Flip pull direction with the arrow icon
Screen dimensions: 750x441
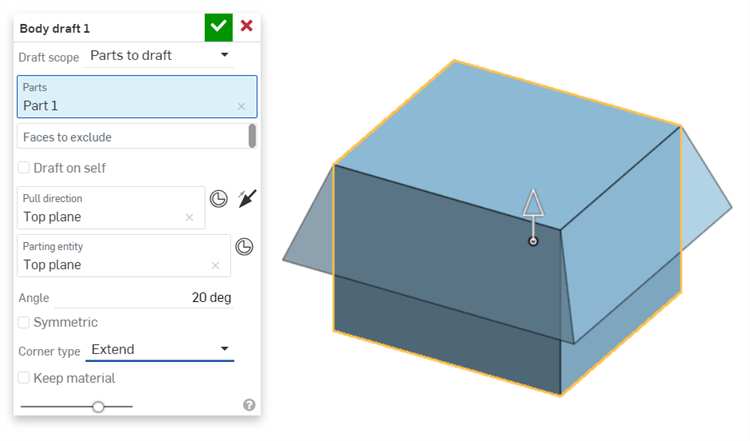(x=247, y=198)
